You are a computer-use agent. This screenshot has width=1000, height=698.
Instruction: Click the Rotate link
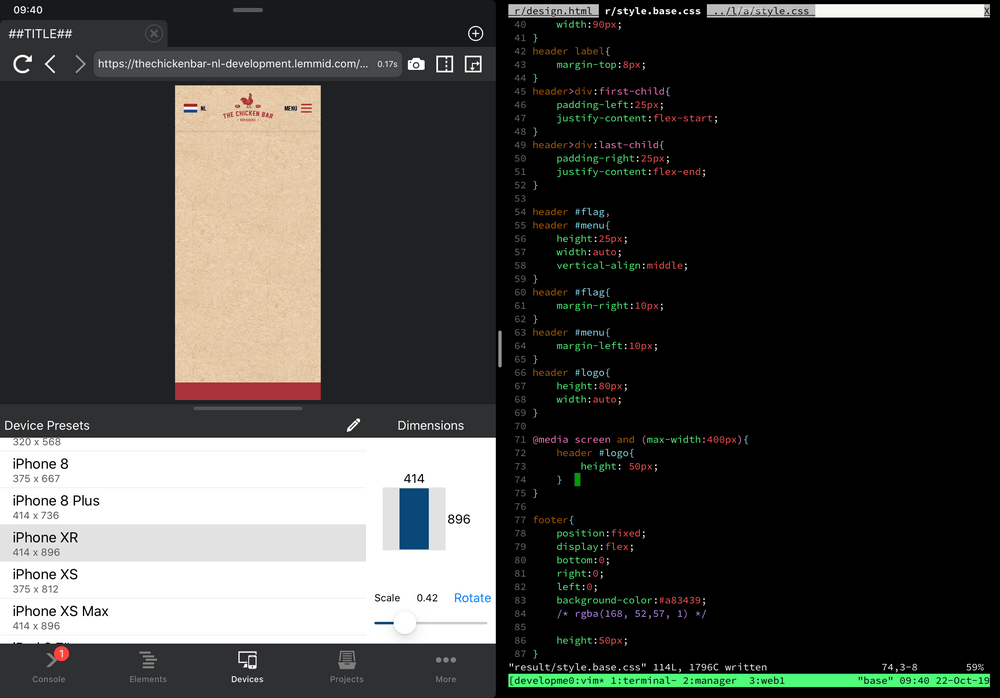coord(471,597)
